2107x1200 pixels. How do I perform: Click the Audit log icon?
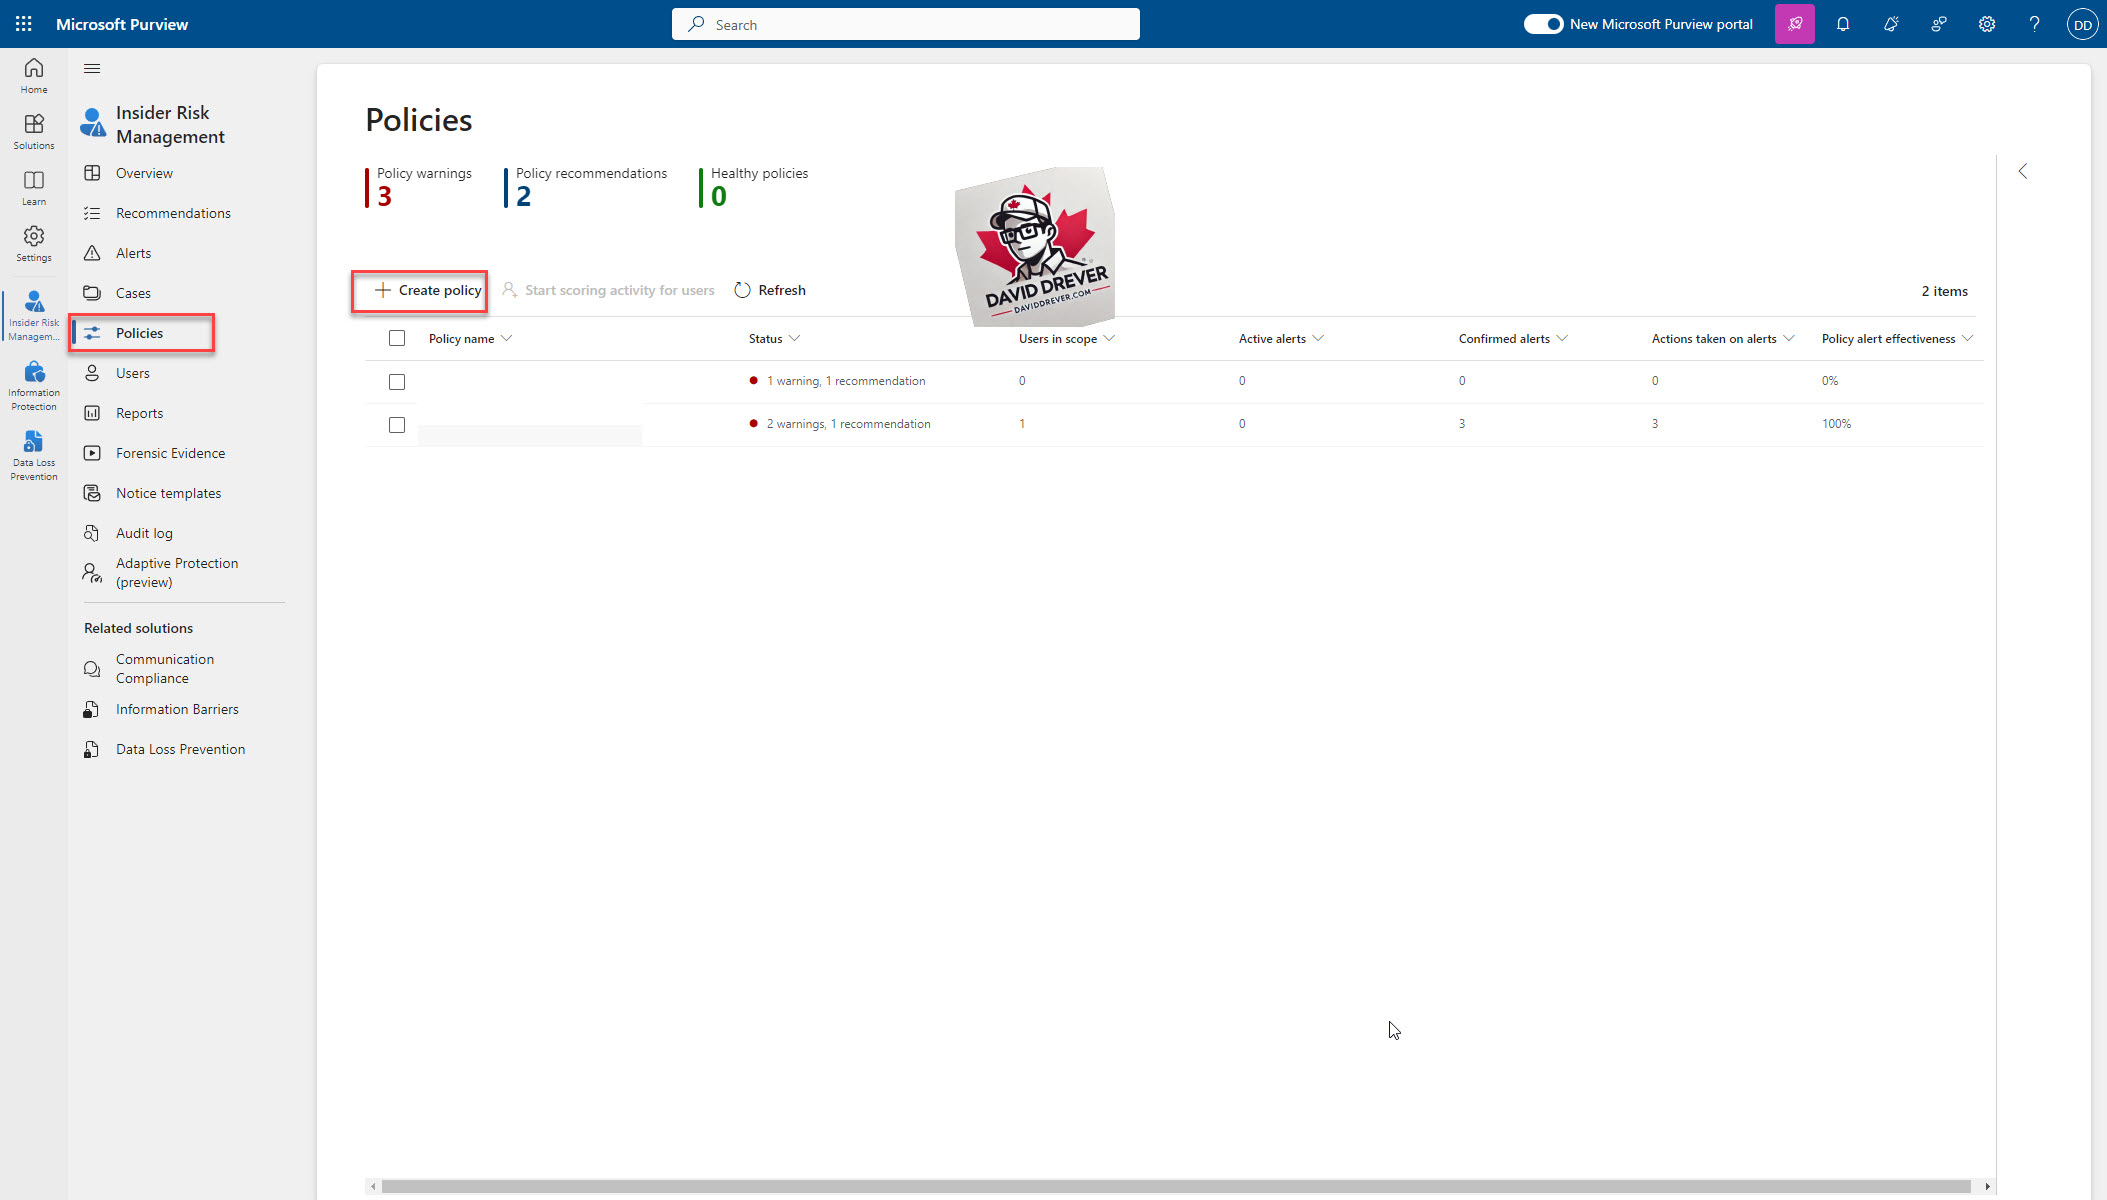click(92, 533)
